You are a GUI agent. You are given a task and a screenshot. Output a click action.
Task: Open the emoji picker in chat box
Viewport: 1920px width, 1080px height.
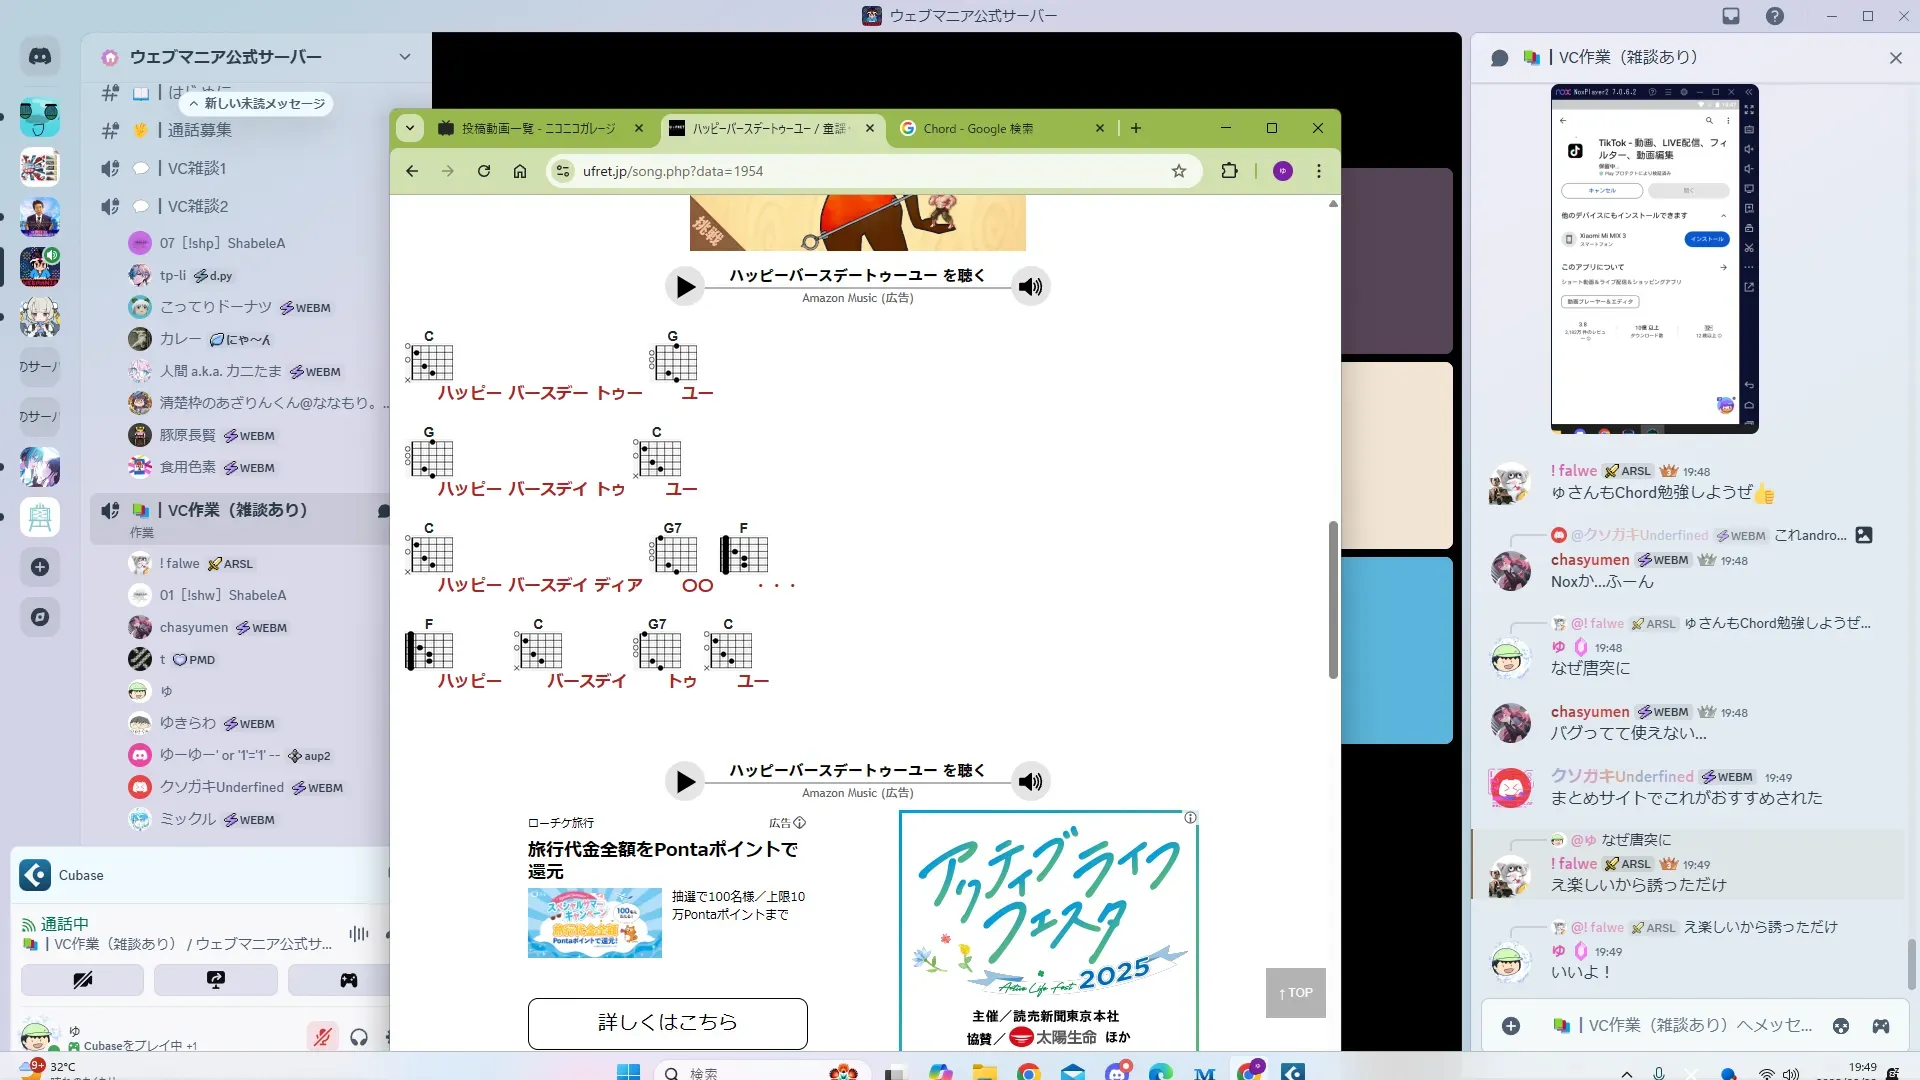tap(1840, 1025)
